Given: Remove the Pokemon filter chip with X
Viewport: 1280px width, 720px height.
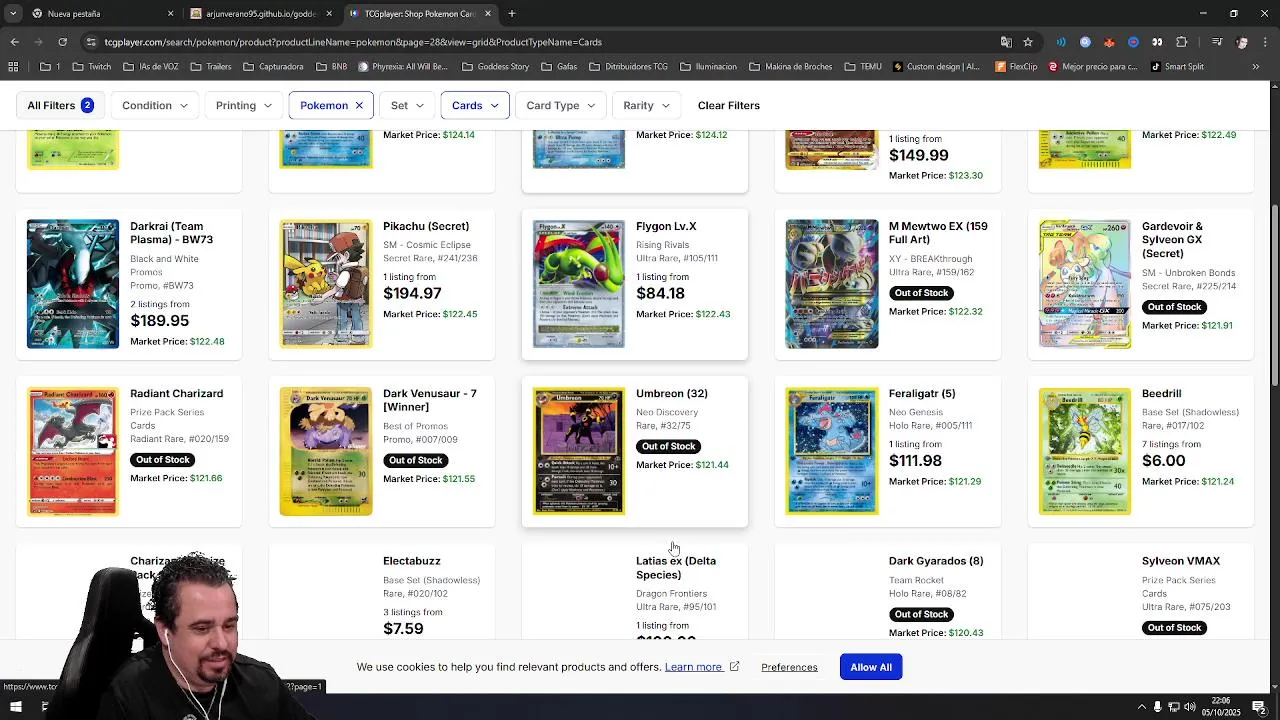Looking at the screenshot, I should [x=359, y=105].
